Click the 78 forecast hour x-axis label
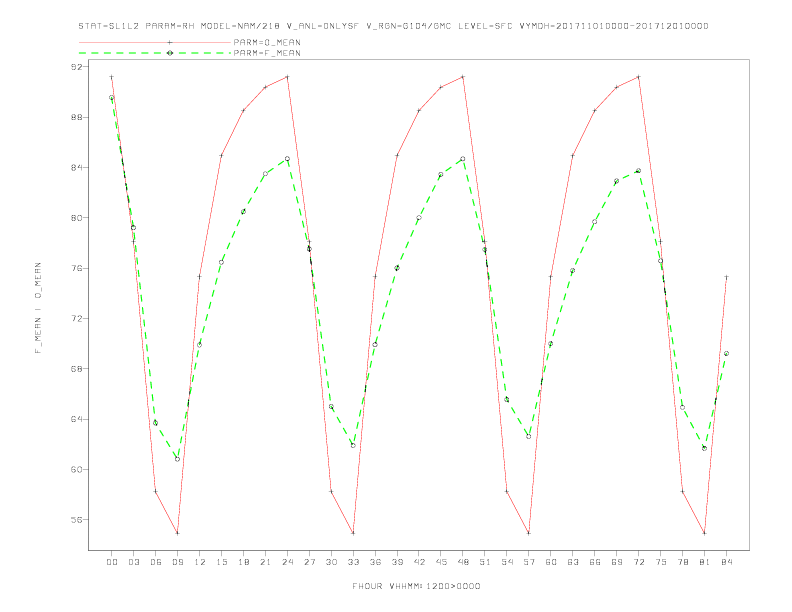Viewport: 792px width, 612px height. [x=683, y=562]
